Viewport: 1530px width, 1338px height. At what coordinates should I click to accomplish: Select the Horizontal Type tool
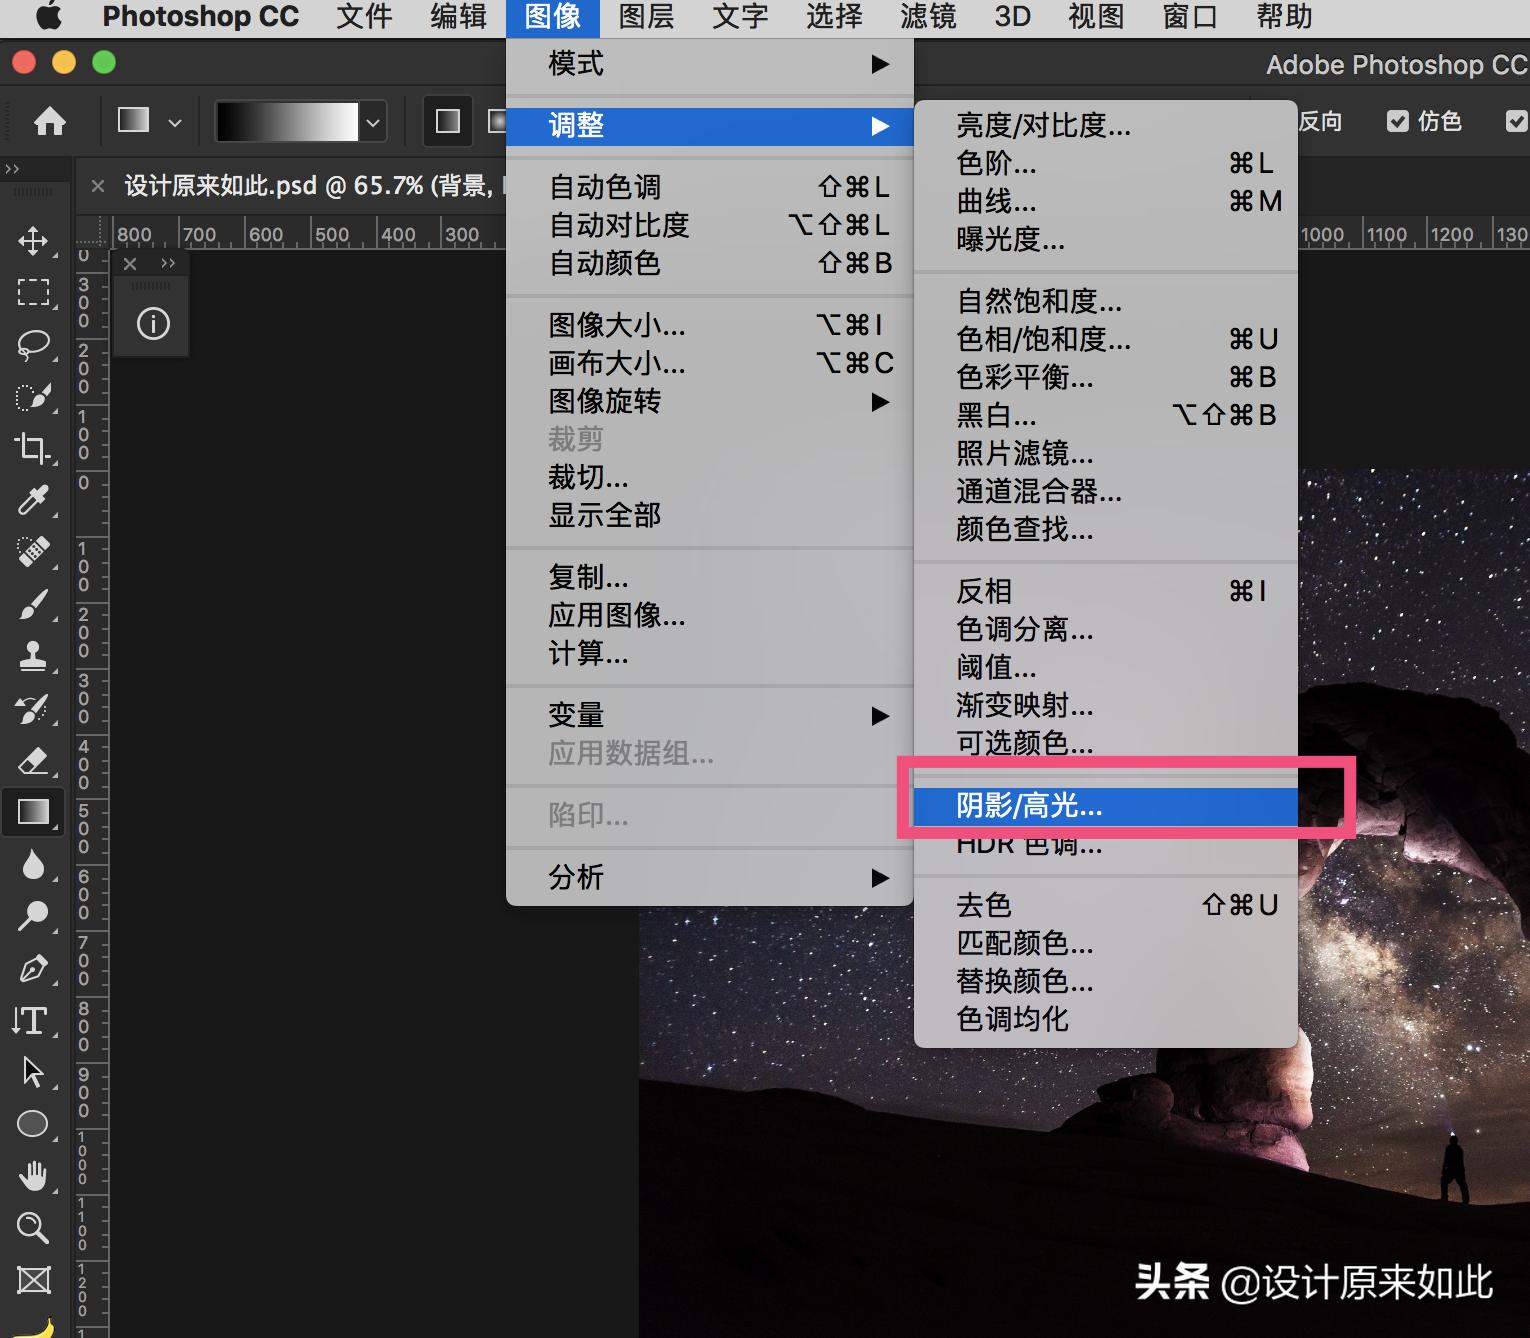(x=31, y=1021)
